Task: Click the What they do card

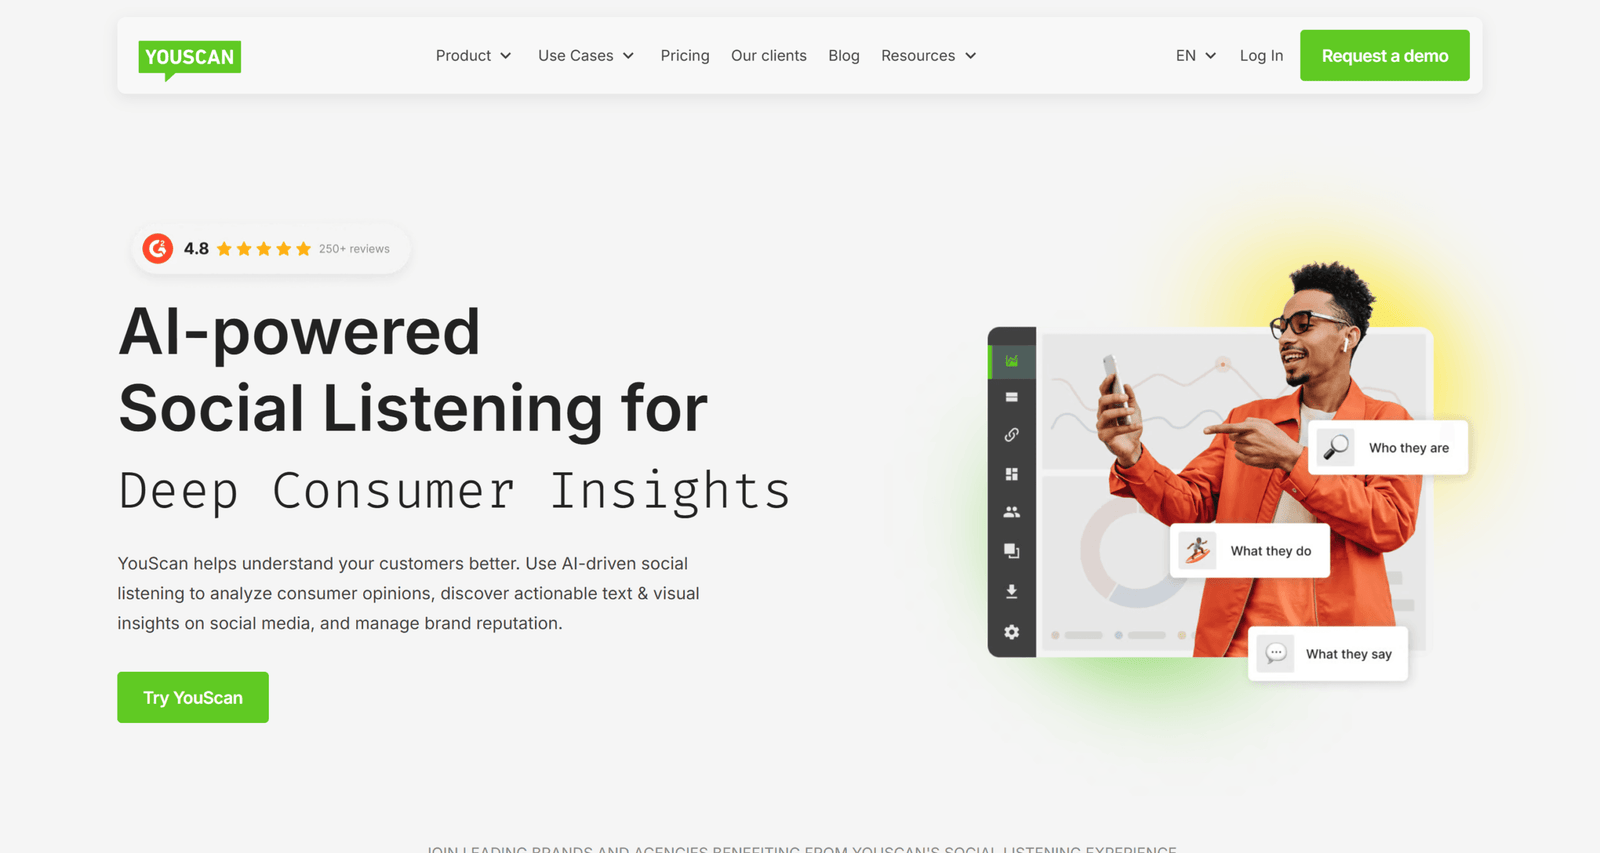Action: point(1250,551)
